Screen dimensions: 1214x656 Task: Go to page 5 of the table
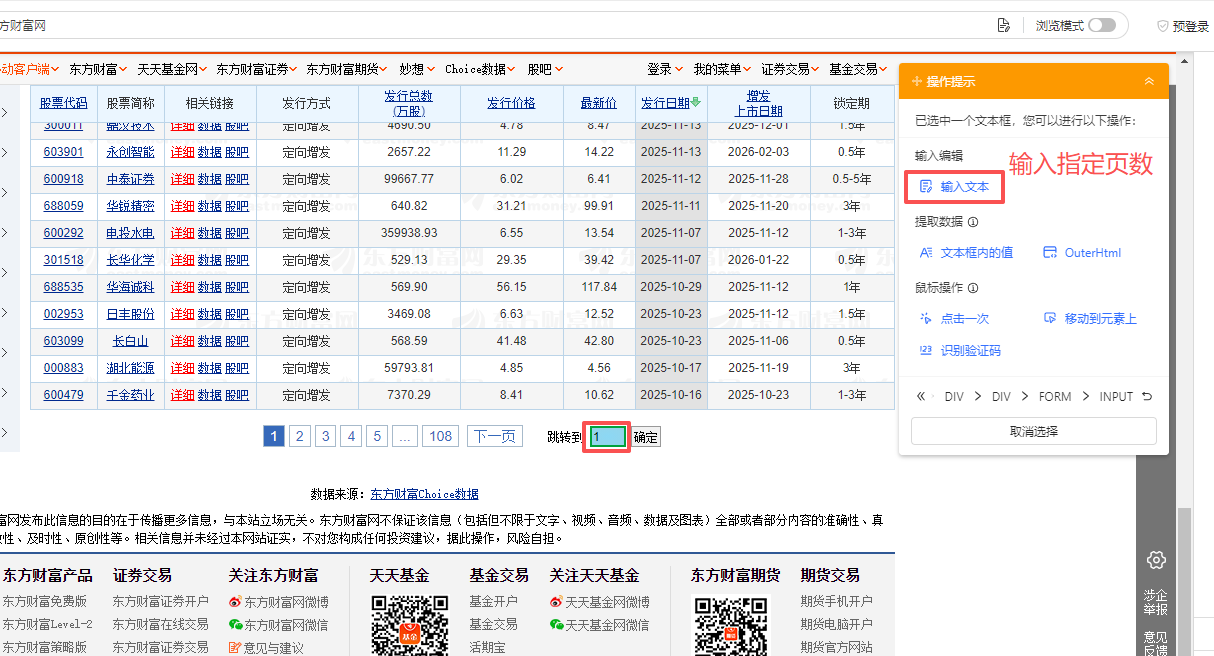coord(377,436)
